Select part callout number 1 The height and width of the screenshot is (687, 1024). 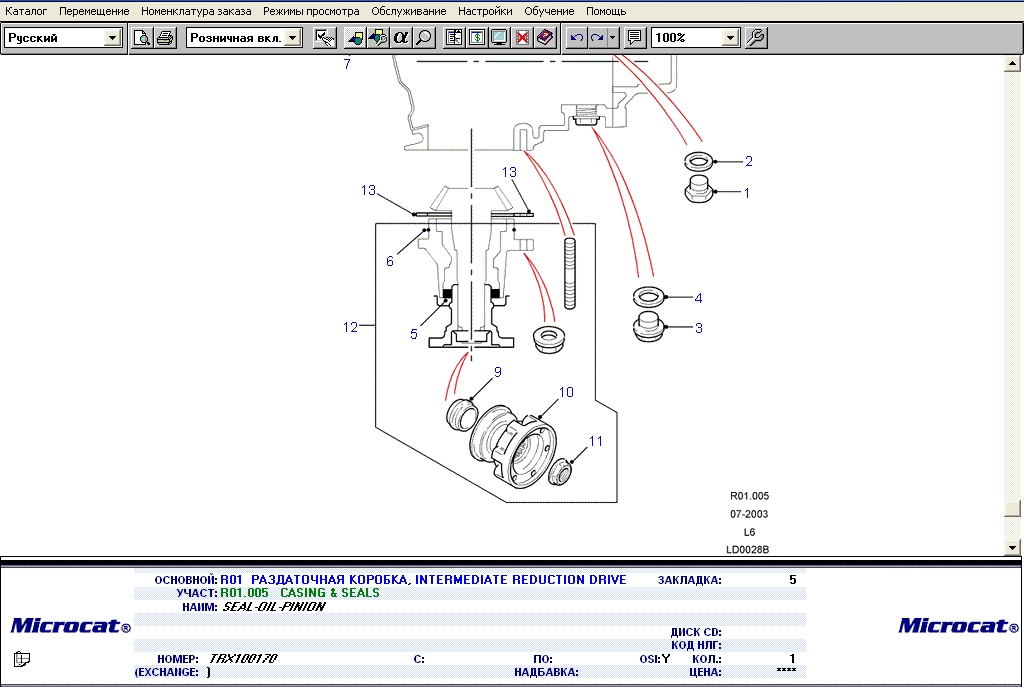click(746, 193)
